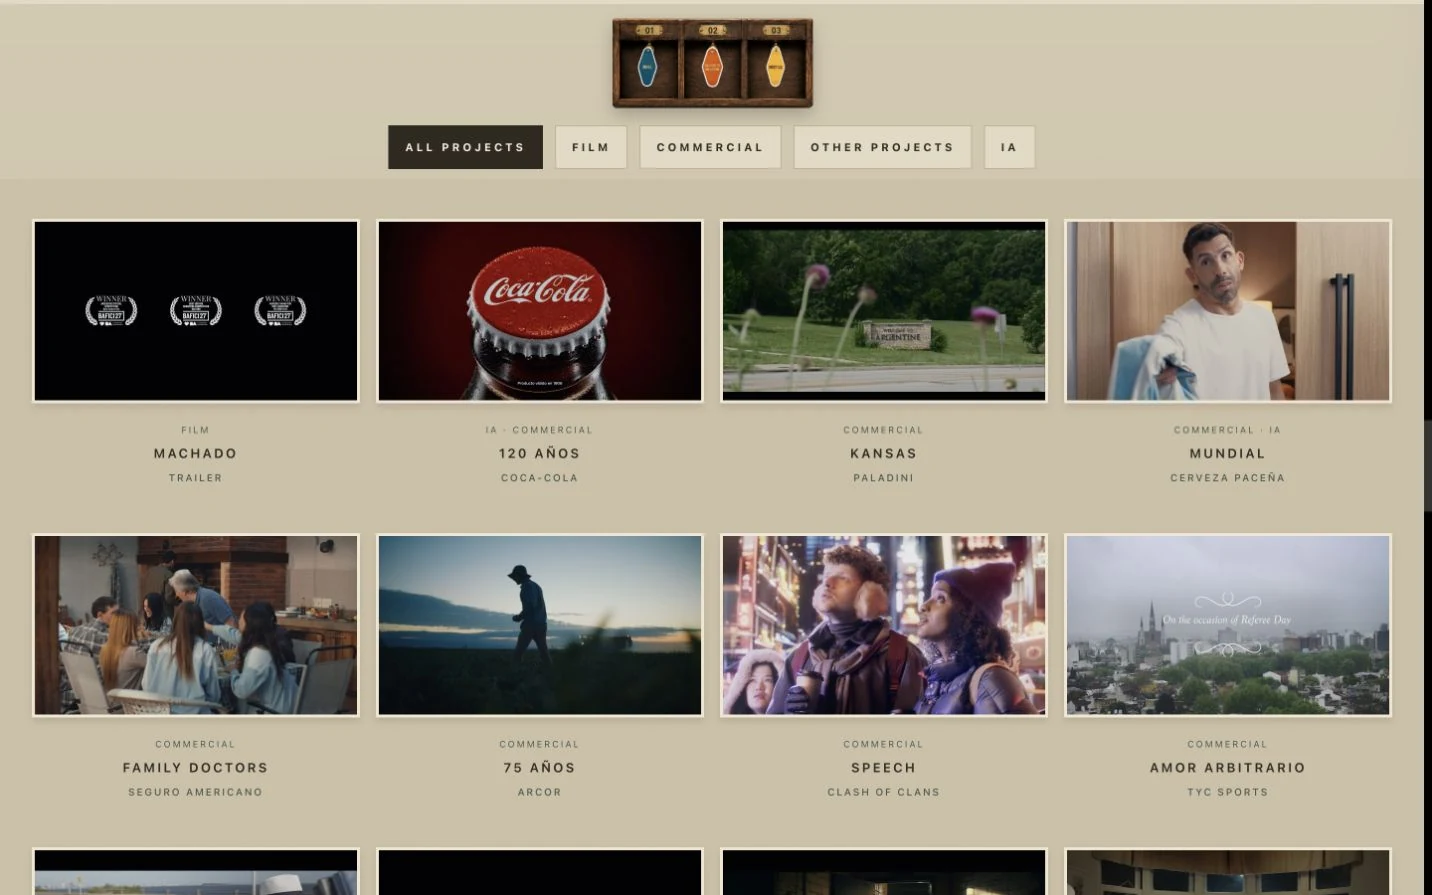Open the Machado trailer thumbnail with laurels

coord(196,311)
